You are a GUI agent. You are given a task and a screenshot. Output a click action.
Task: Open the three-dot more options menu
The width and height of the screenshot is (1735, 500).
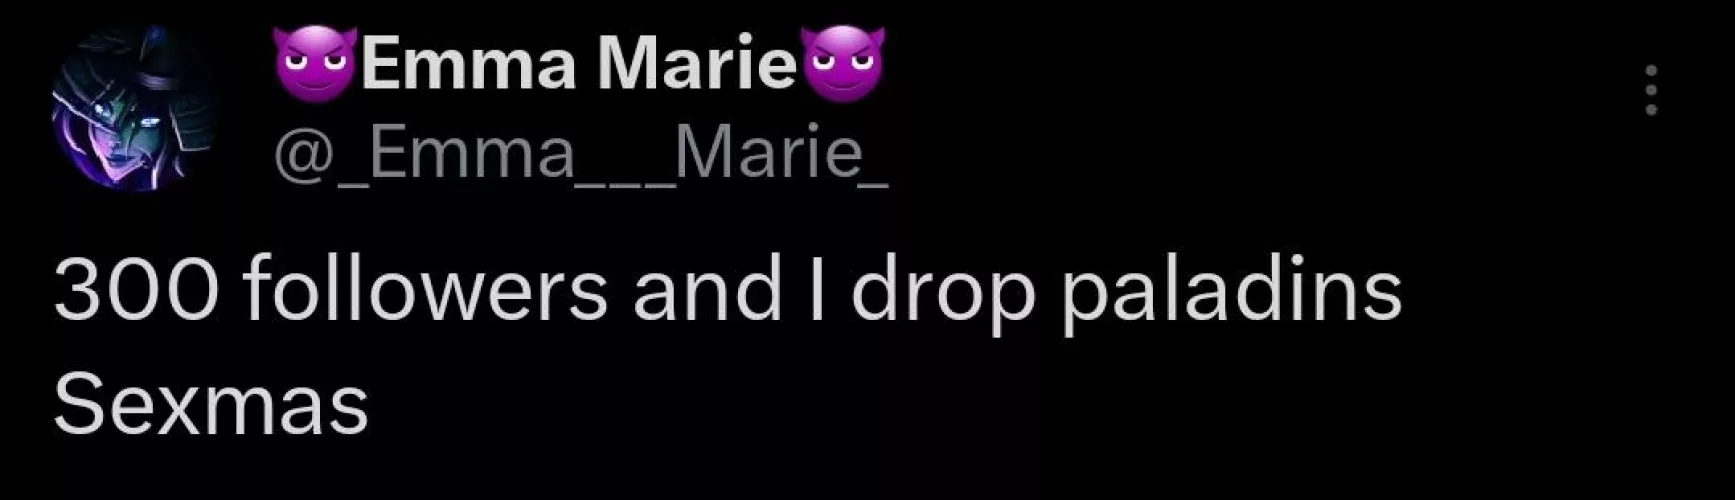pos(1652,90)
